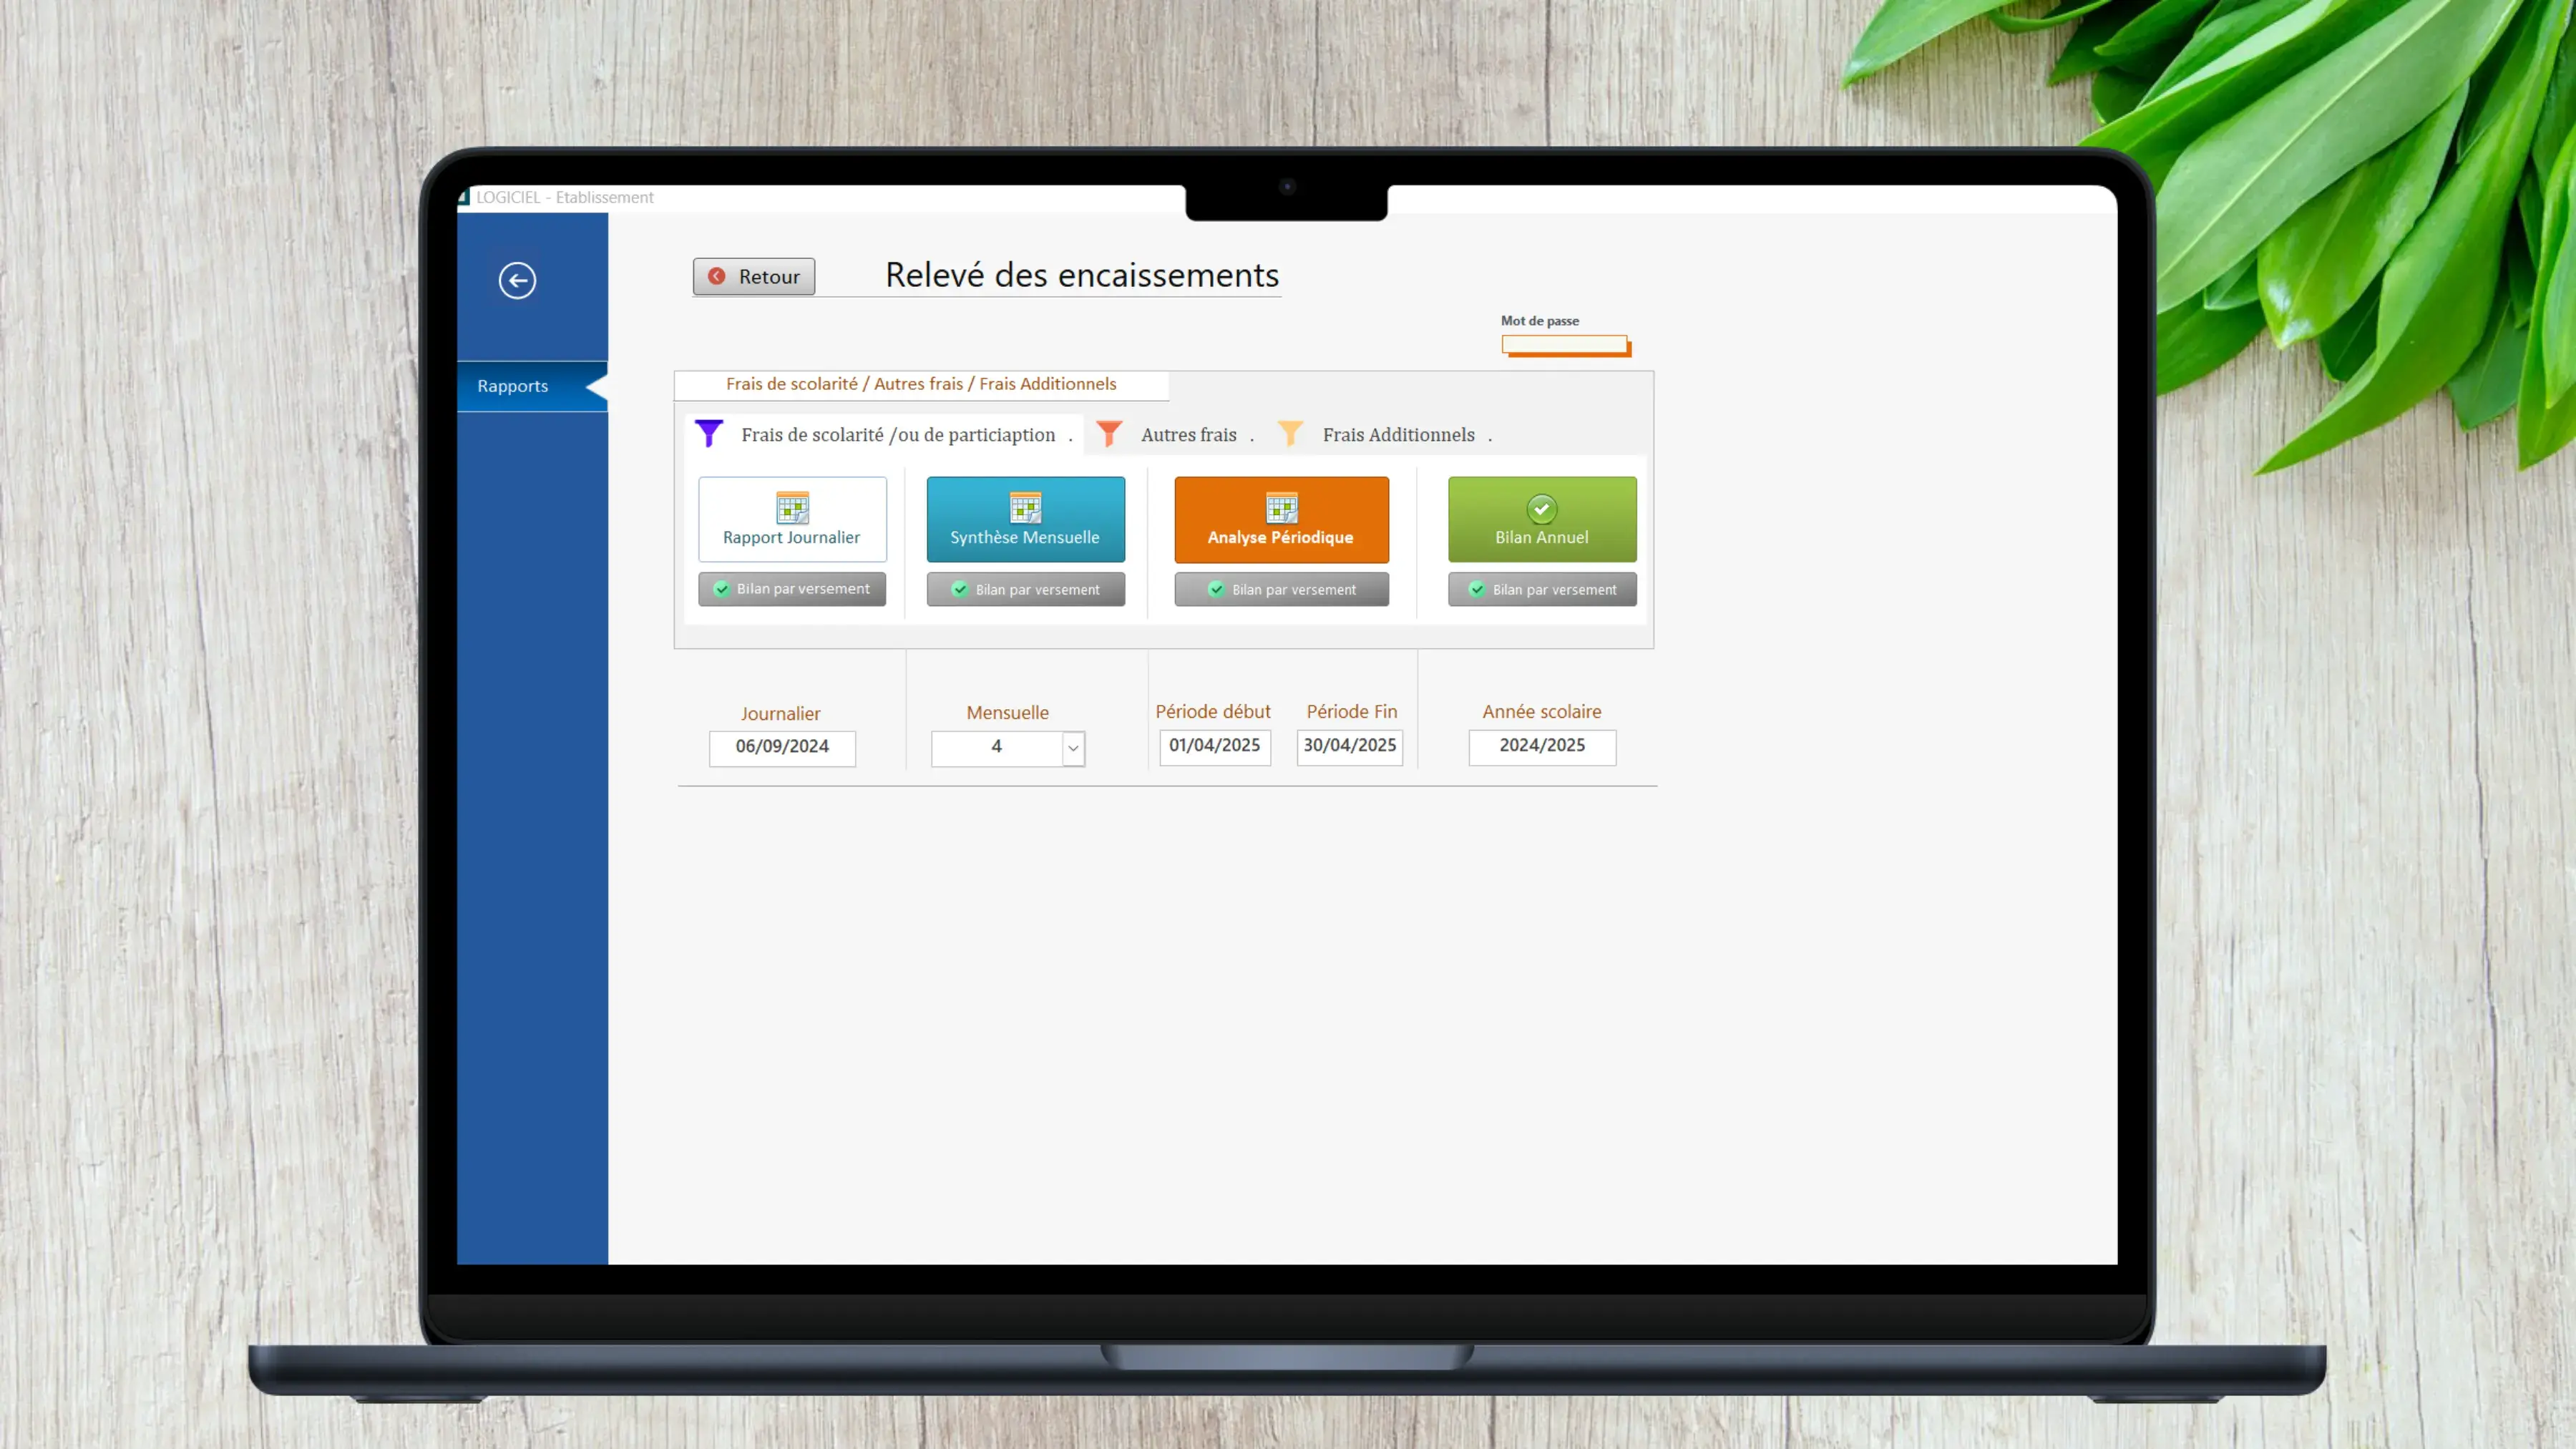Click the back arrow circle in sidebar
The image size is (2576, 1449).
pyautogui.click(x=517, y=280)
